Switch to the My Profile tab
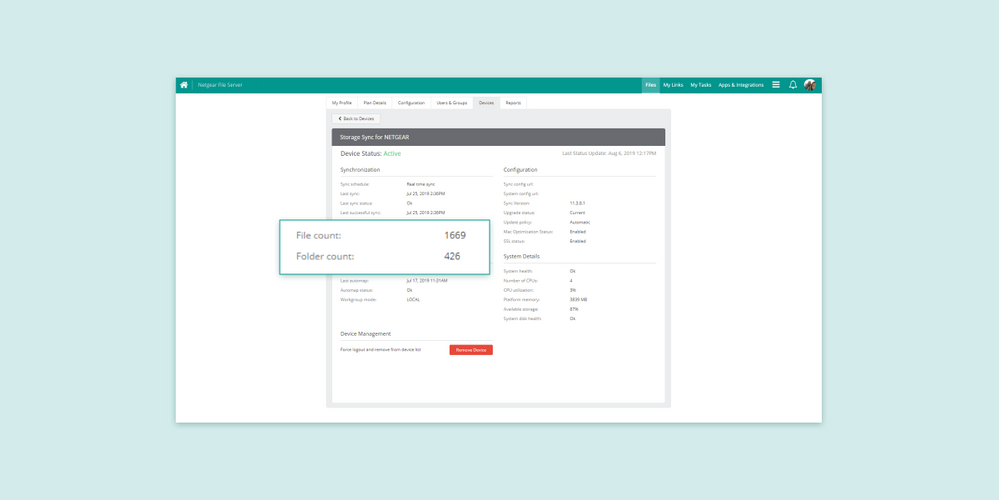This screenshot has height=500, width=999. 342,102
